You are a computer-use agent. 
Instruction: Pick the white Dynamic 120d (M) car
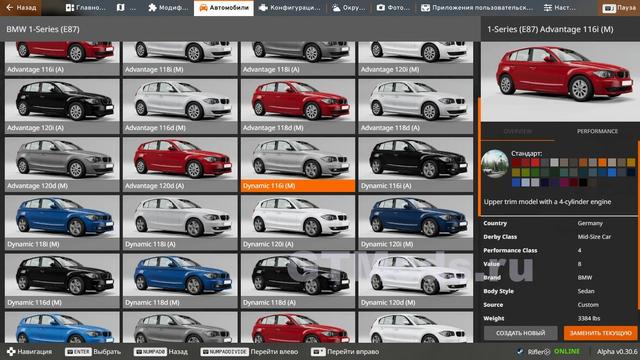tap(416, 281)
